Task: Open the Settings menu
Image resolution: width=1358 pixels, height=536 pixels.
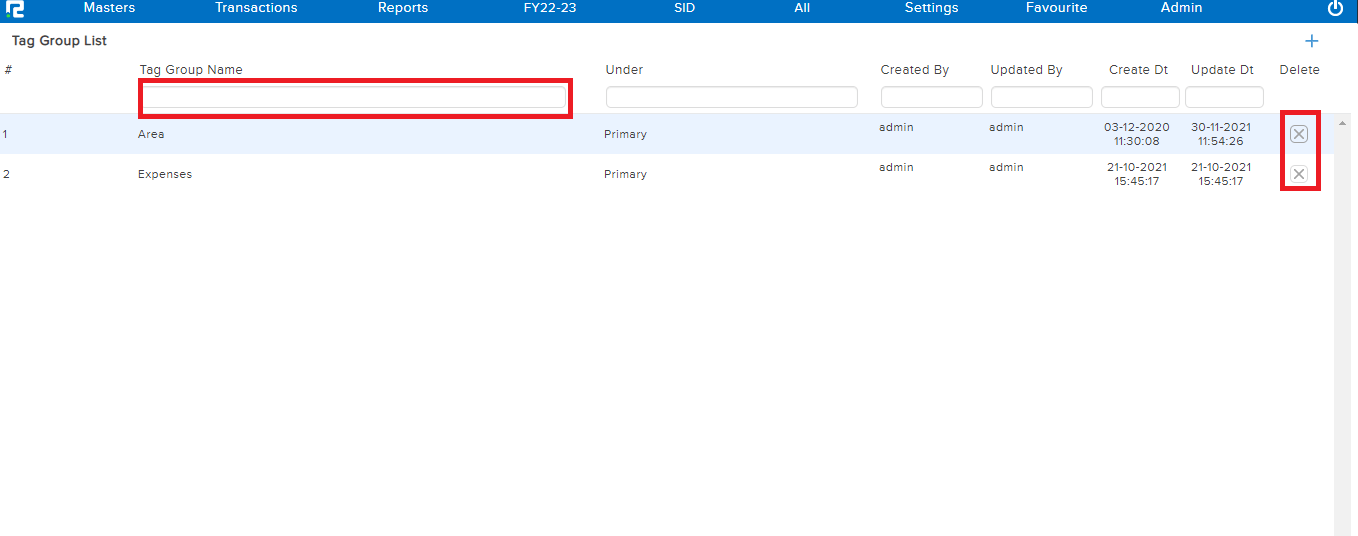Action: (x=931, y=8)
